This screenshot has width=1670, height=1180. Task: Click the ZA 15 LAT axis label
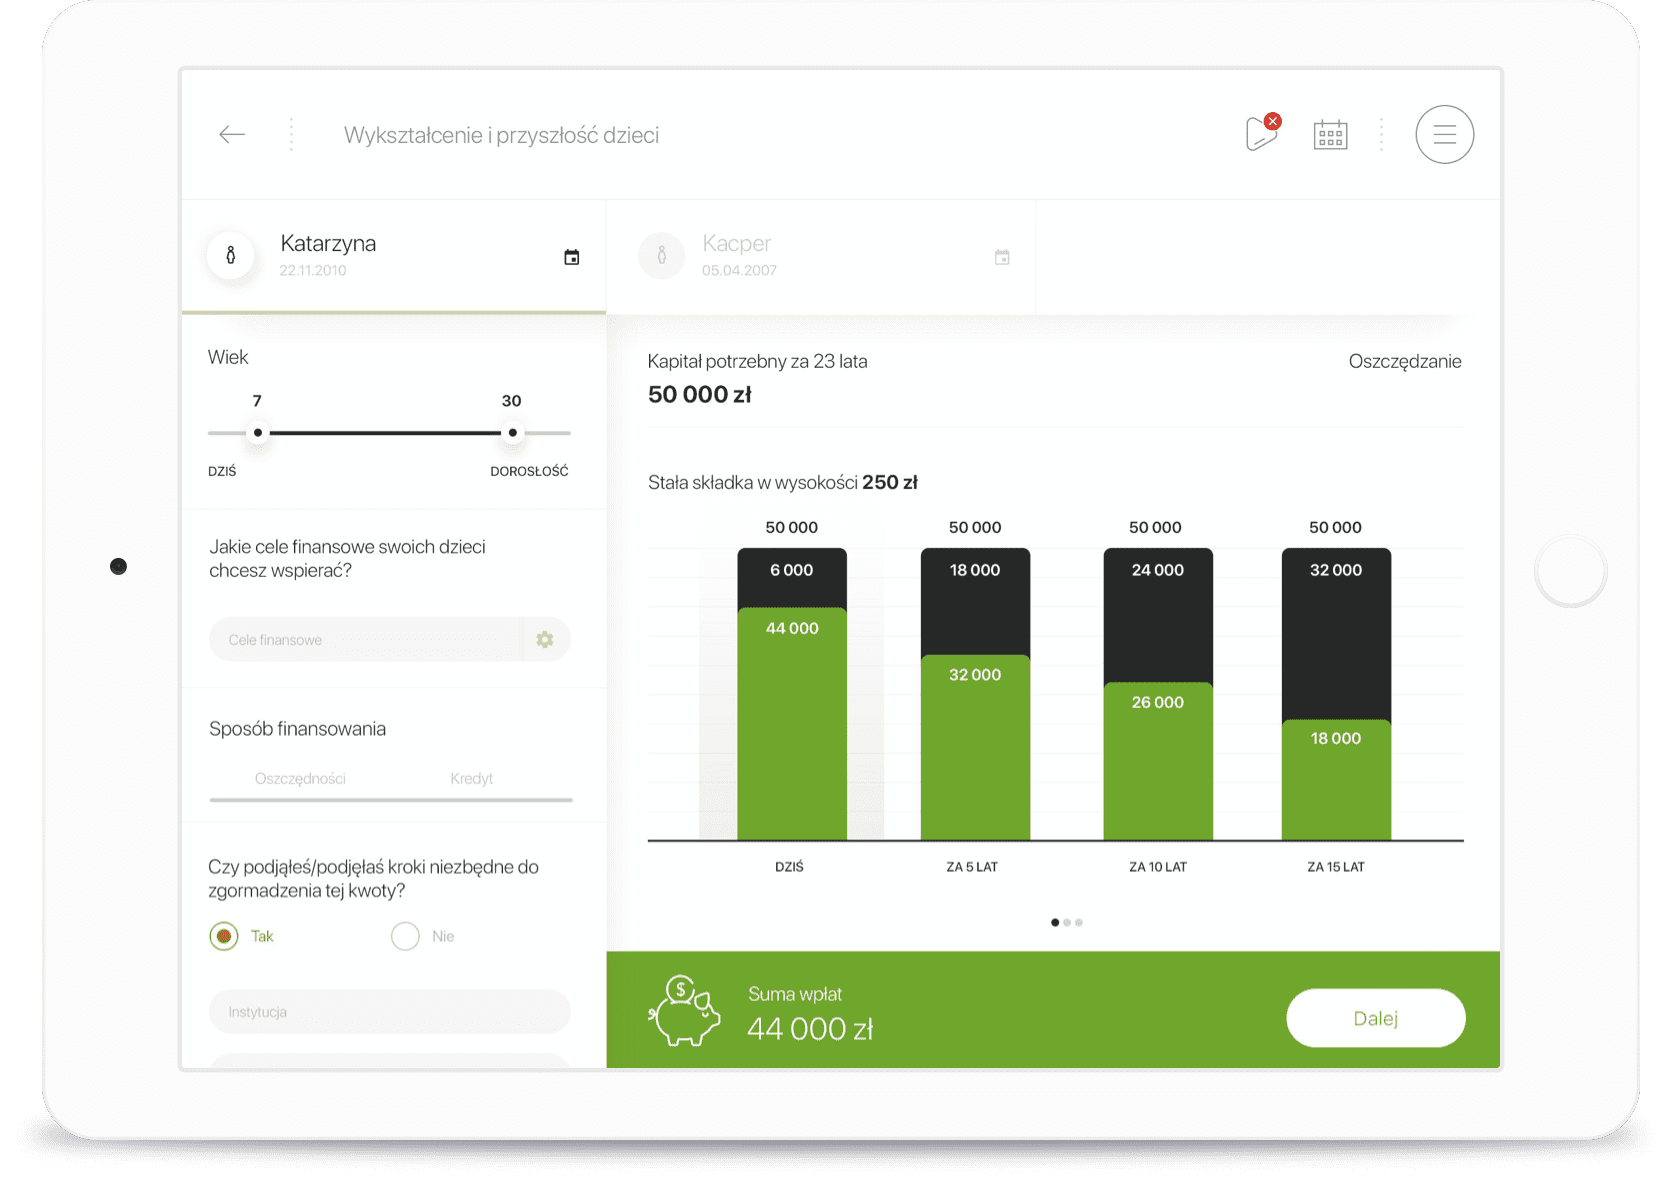1336,867
